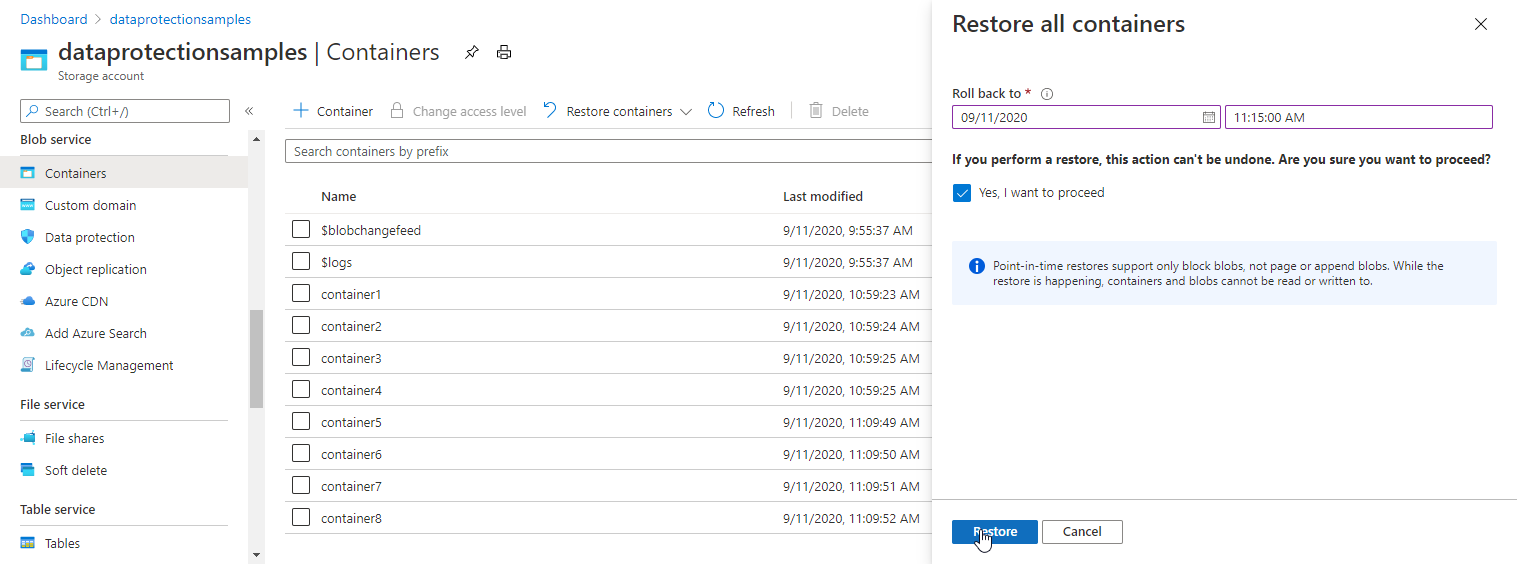Click the time field 11:15:00 AM

point(1359,117)
